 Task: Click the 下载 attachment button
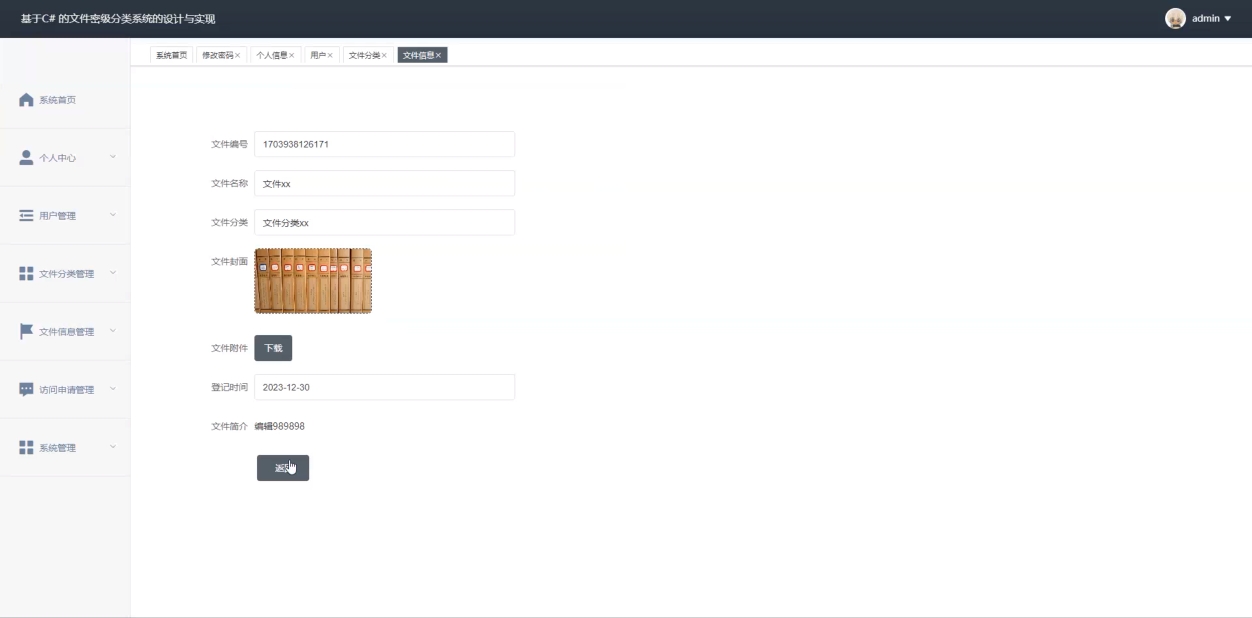click(273, 348)
